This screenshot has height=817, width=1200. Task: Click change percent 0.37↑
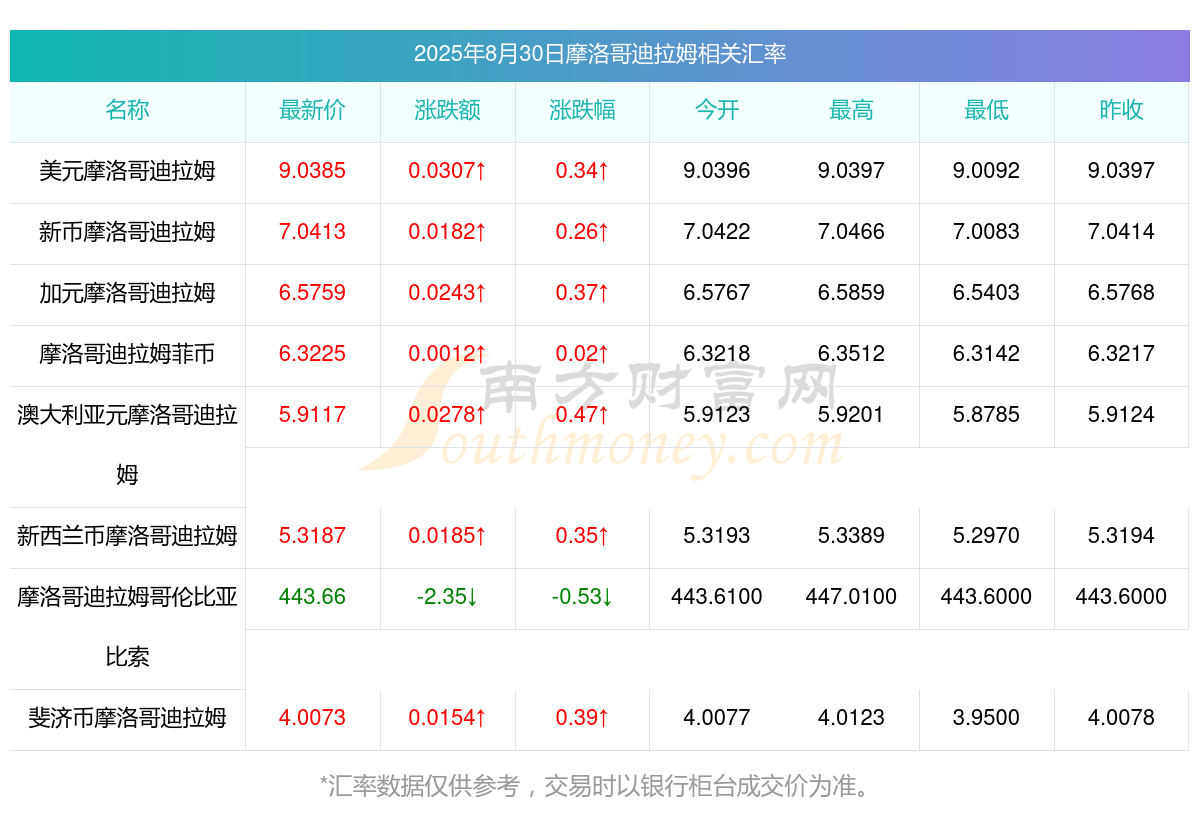(x=583, y=293)
